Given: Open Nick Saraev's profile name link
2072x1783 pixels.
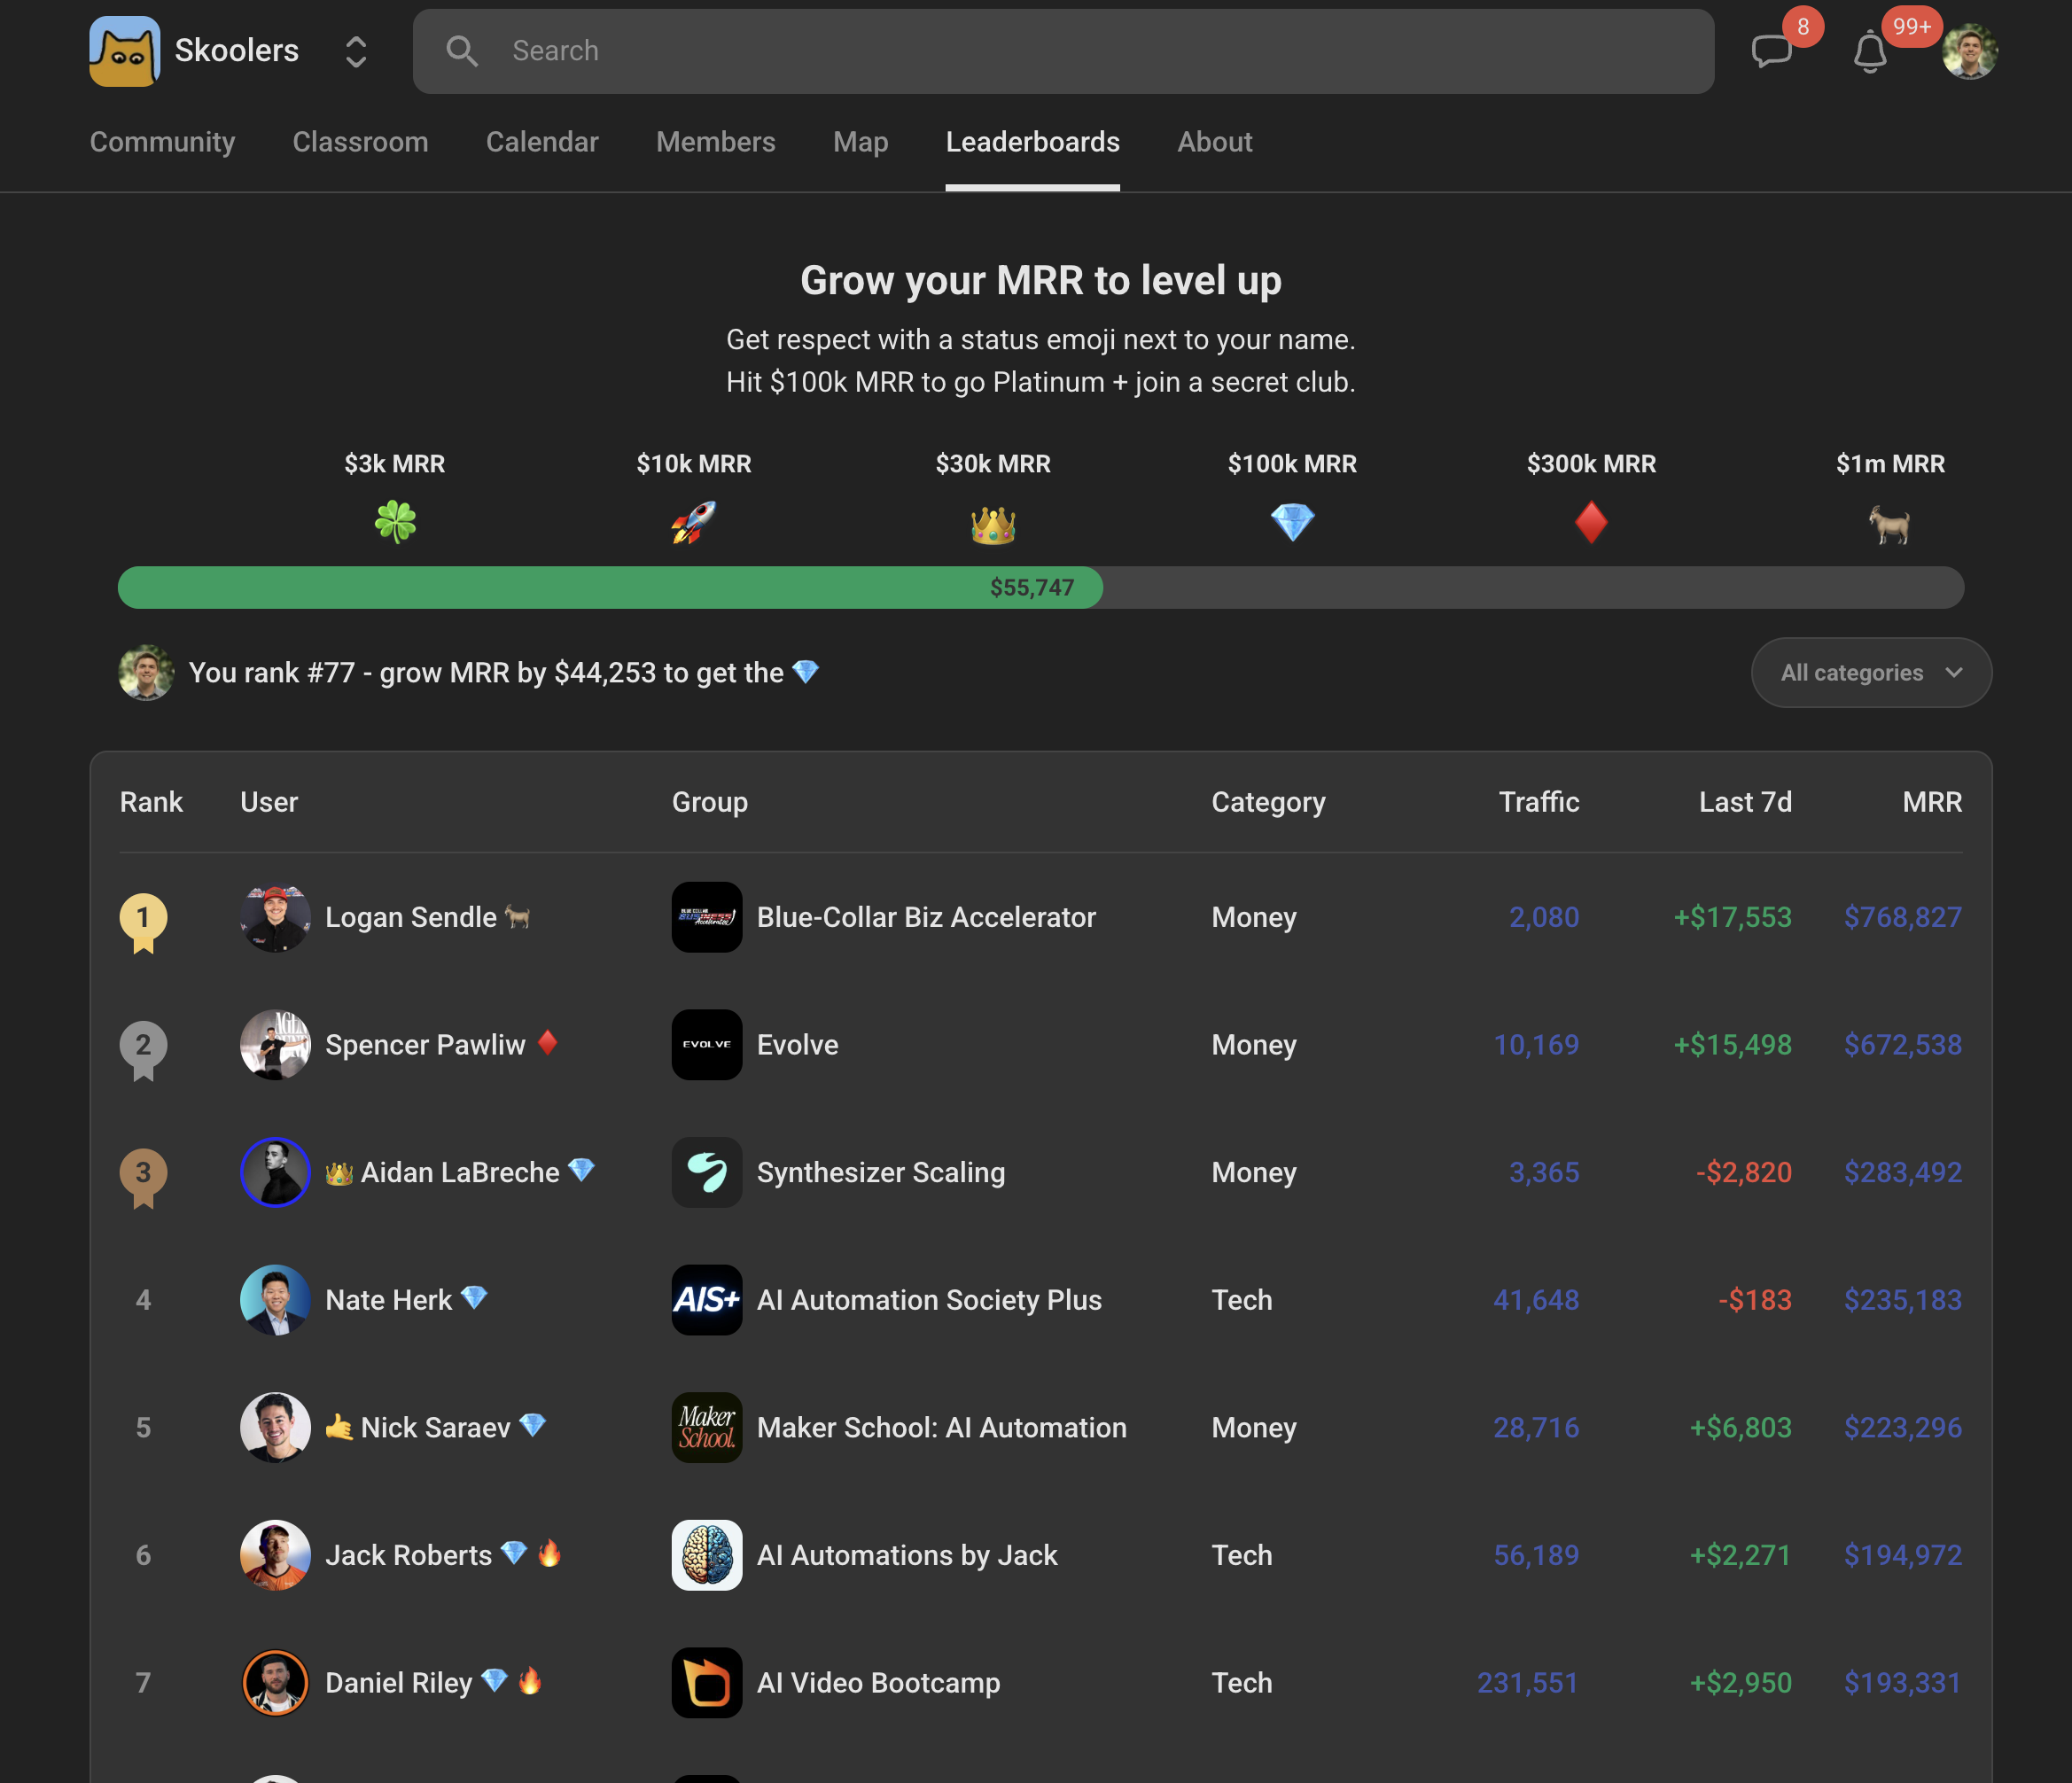Looking at the screenshot, I should (x=436, y=1428).
